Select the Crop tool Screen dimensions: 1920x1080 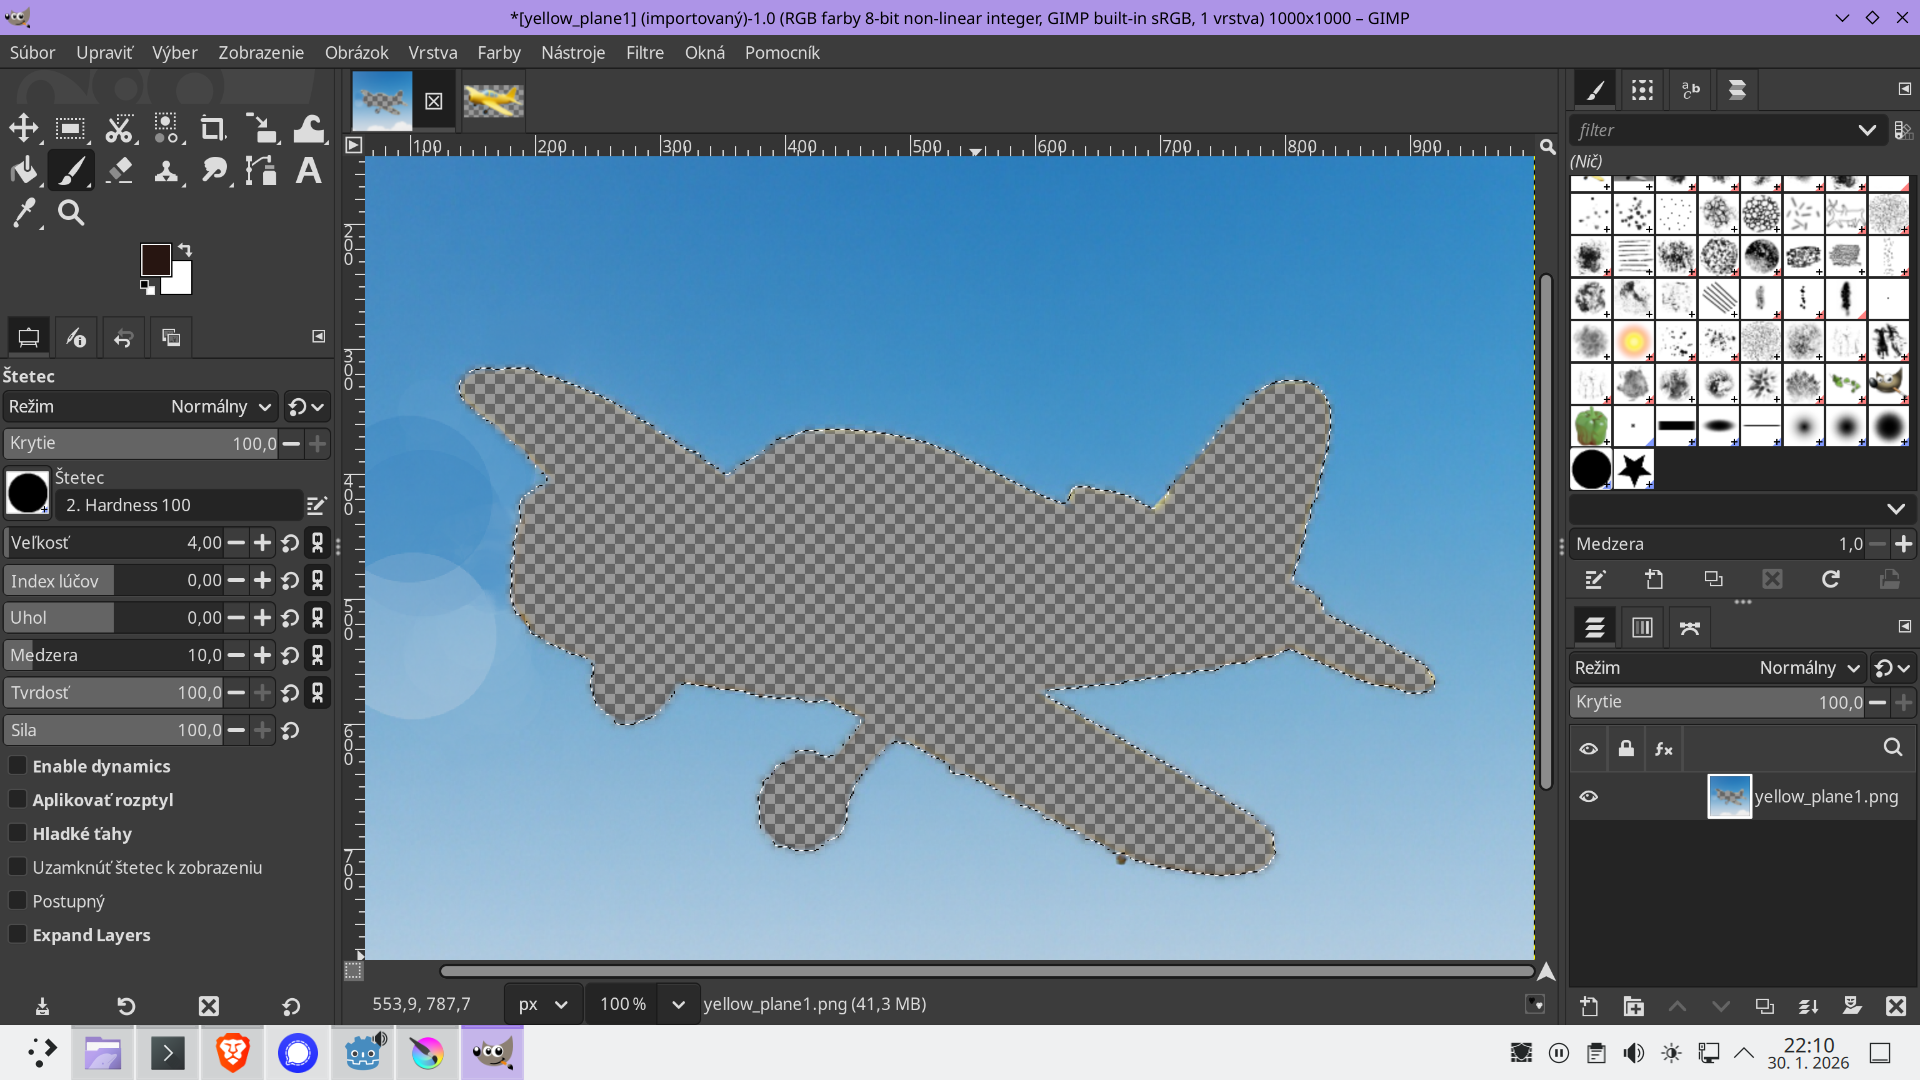click(212, 128)
